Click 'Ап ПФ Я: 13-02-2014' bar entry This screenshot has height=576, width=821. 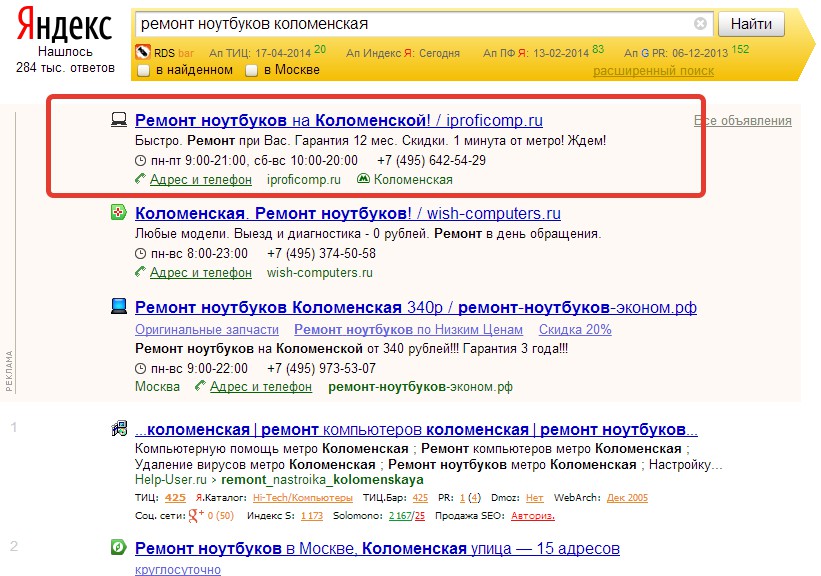543,52
